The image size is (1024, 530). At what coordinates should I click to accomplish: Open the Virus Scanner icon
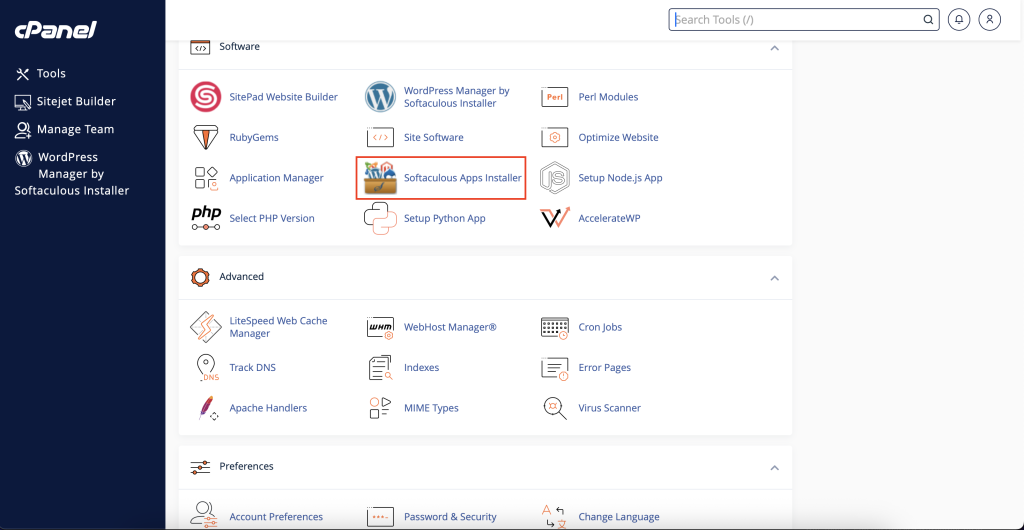tap(554, 409)
